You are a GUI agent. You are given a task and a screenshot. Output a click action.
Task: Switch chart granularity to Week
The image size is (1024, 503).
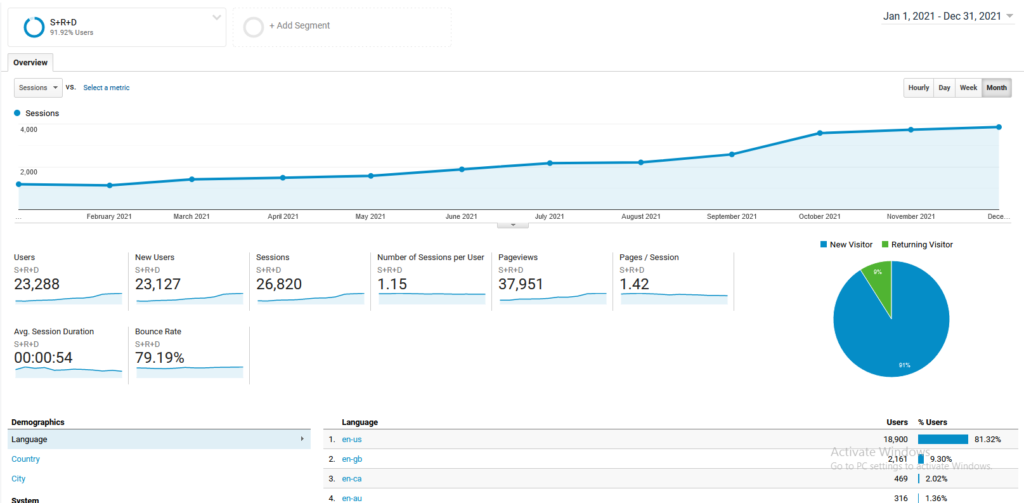[x=968, y=88]
